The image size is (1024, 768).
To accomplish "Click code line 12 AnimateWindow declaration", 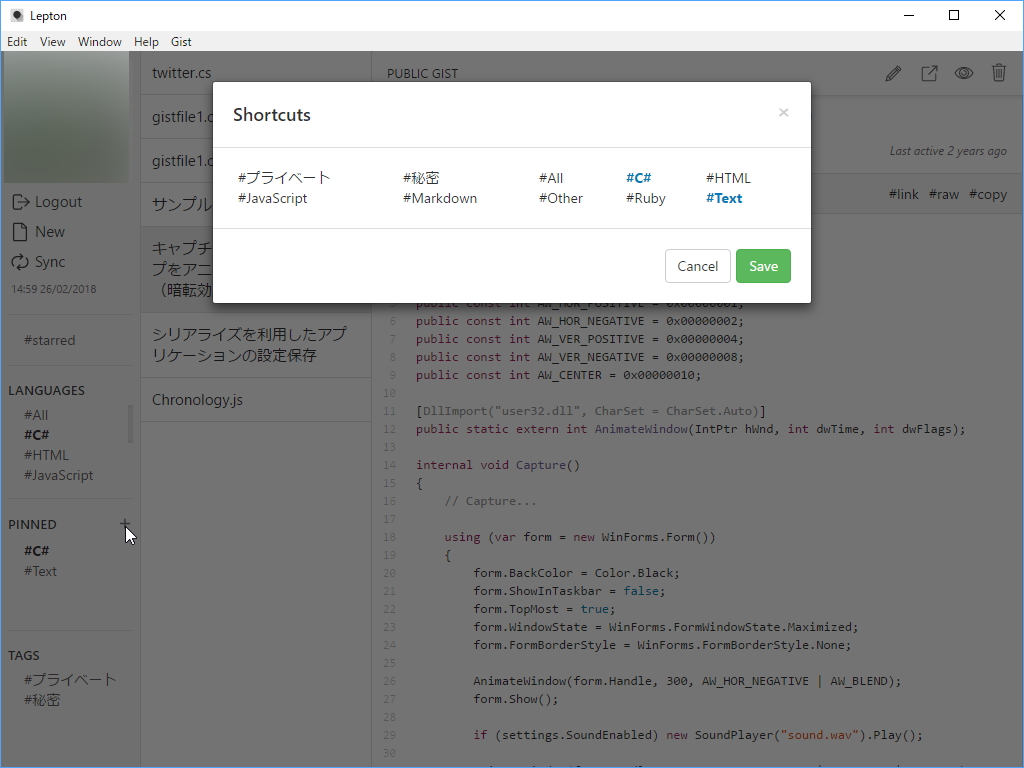I will coord(690,429).
